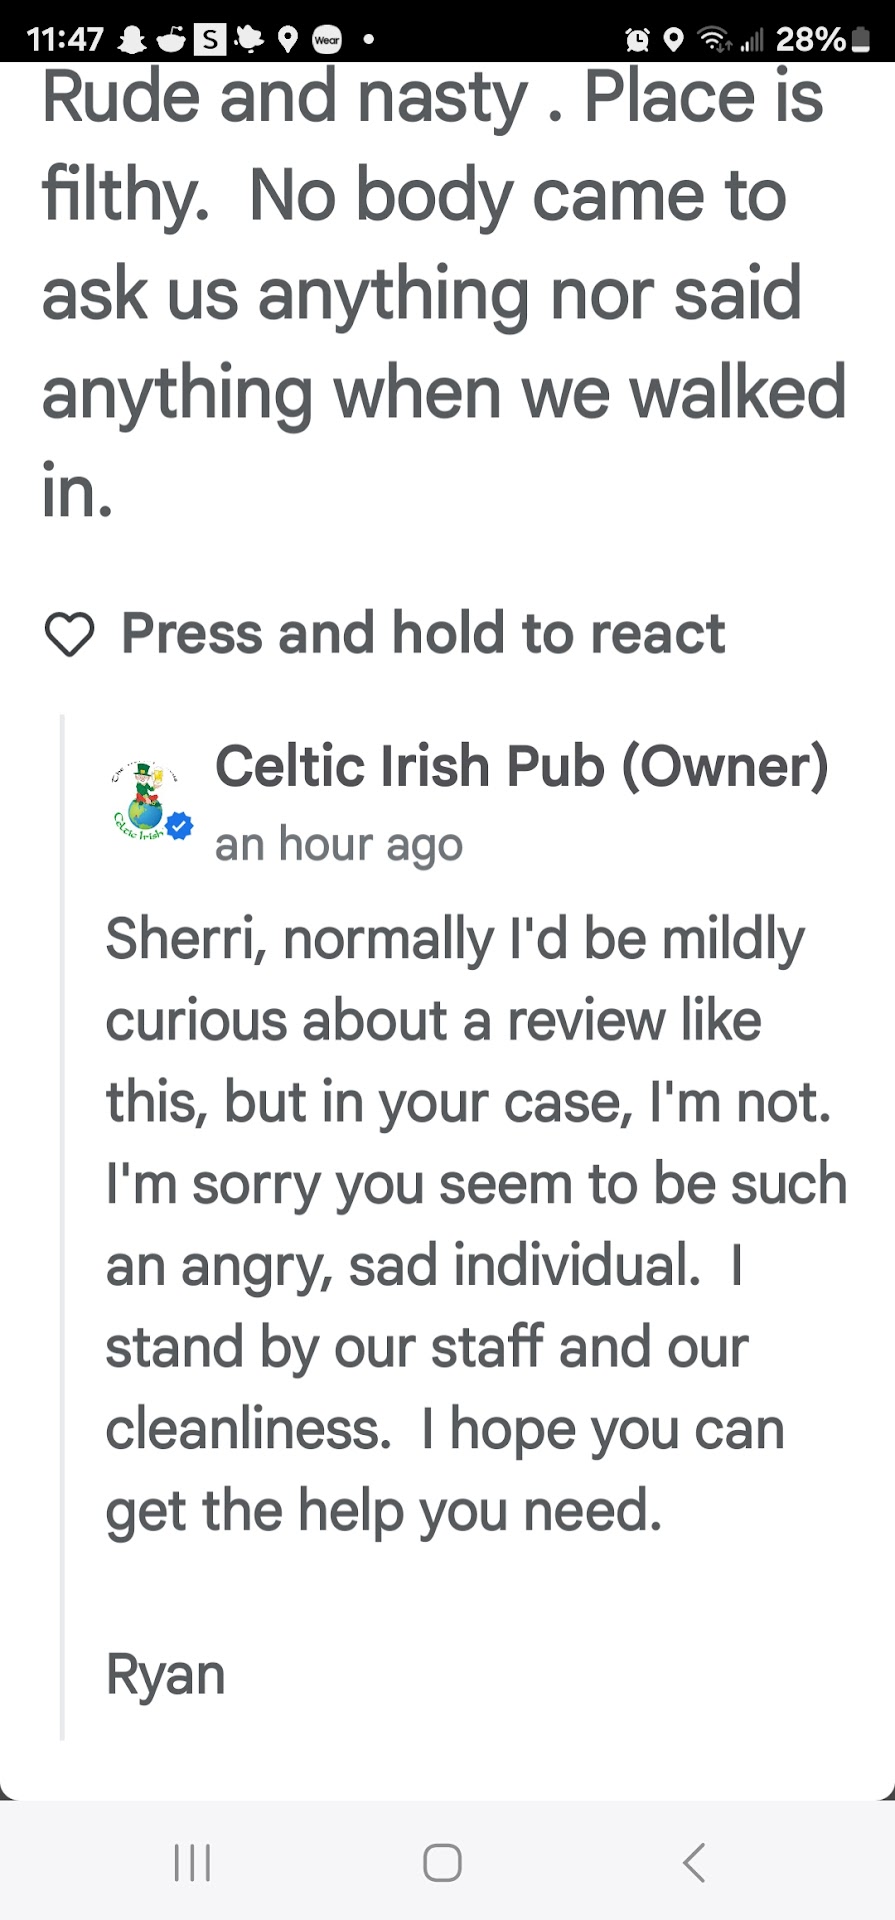Tap the Celtic Irish Pub (Owner) name

521,767
